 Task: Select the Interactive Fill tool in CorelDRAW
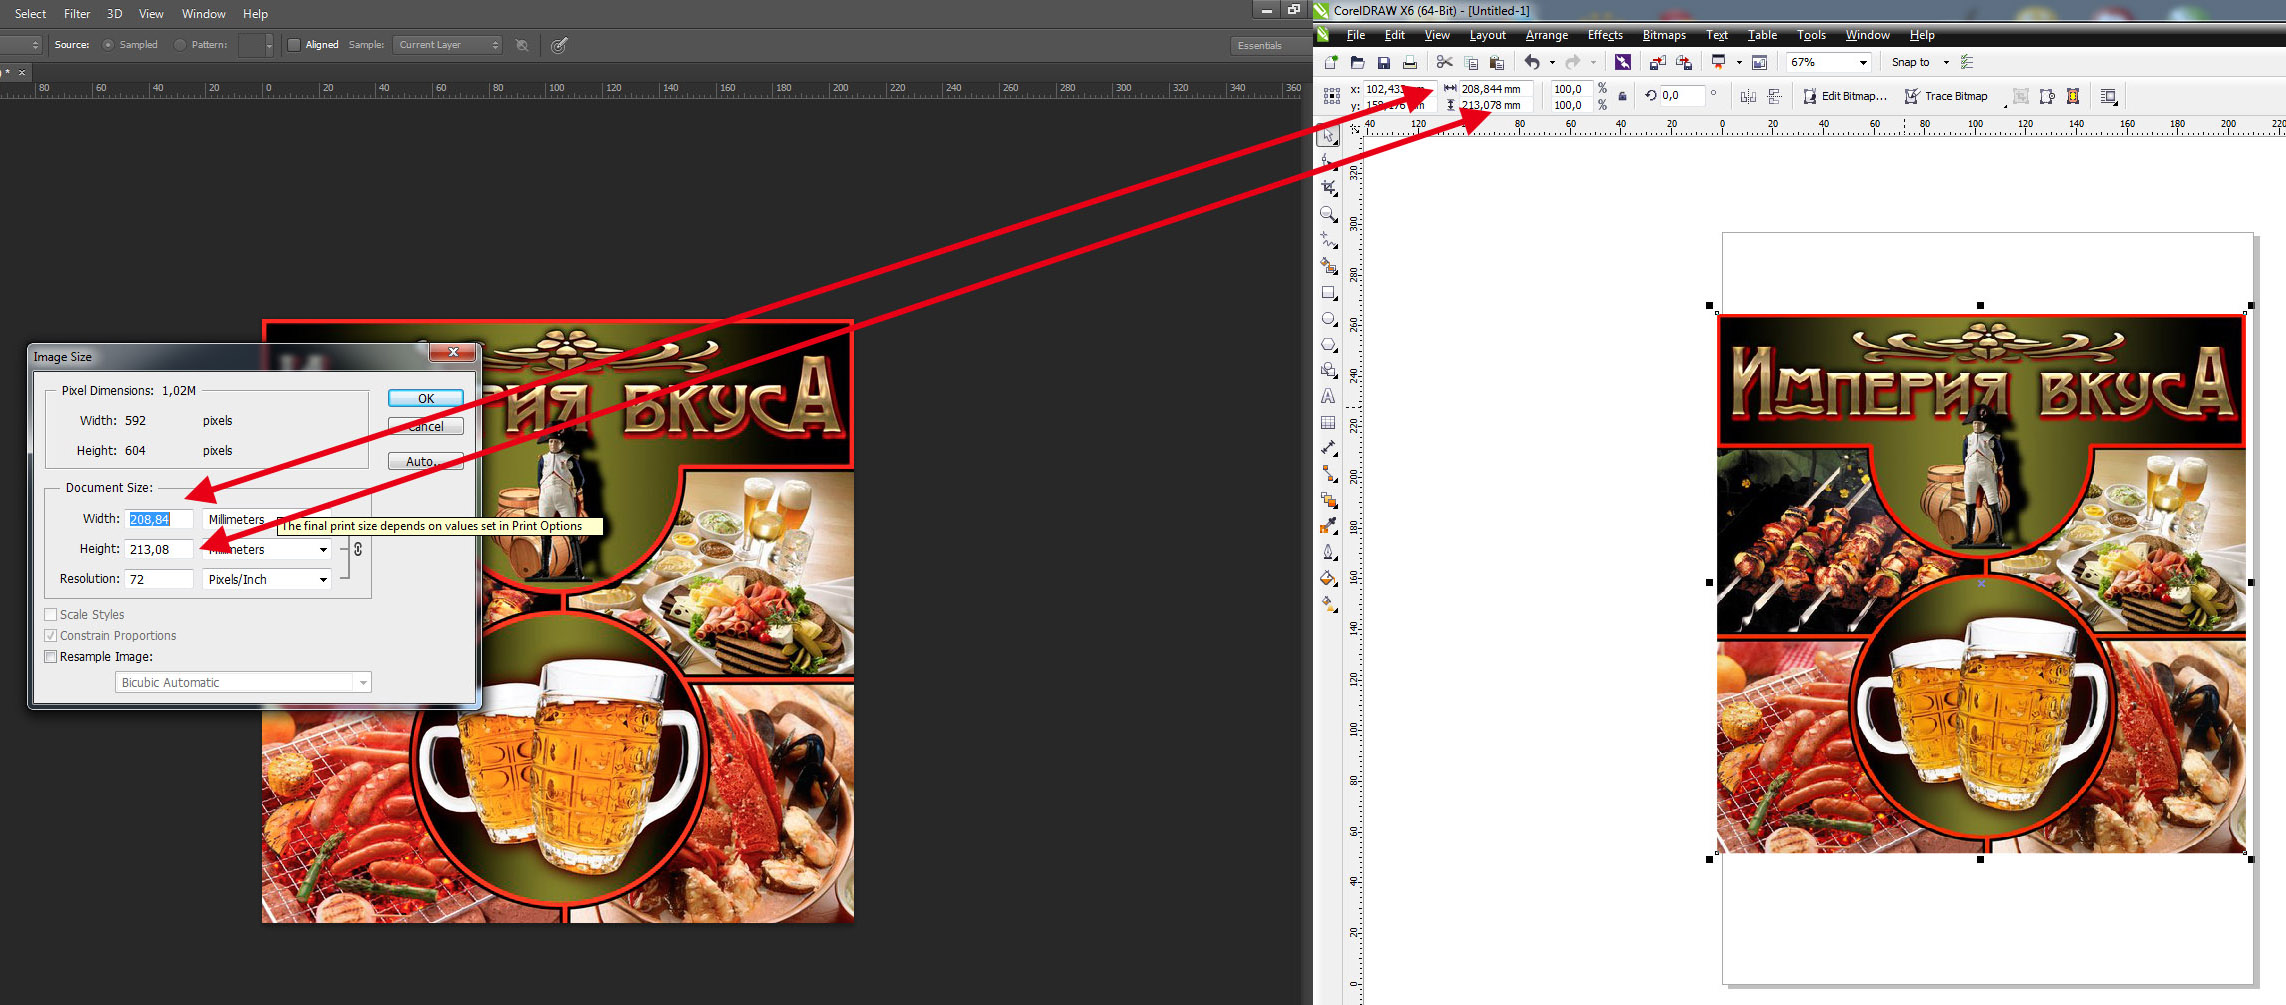coord(1328,604)
